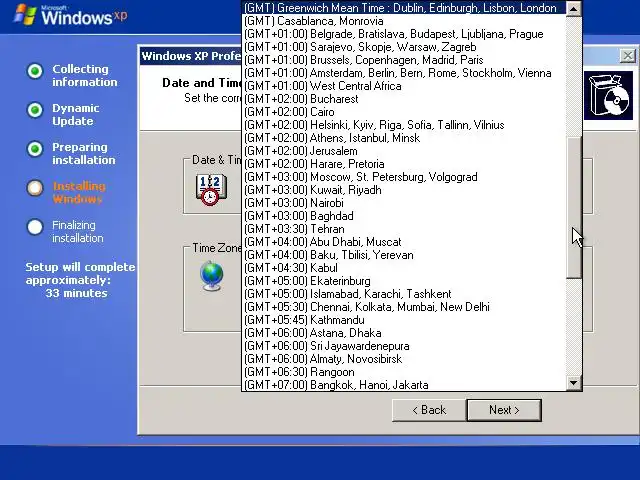The image size is (640, 480).
Task: Click the time zone list scrollbar thumb
Action: coord(573,208)
